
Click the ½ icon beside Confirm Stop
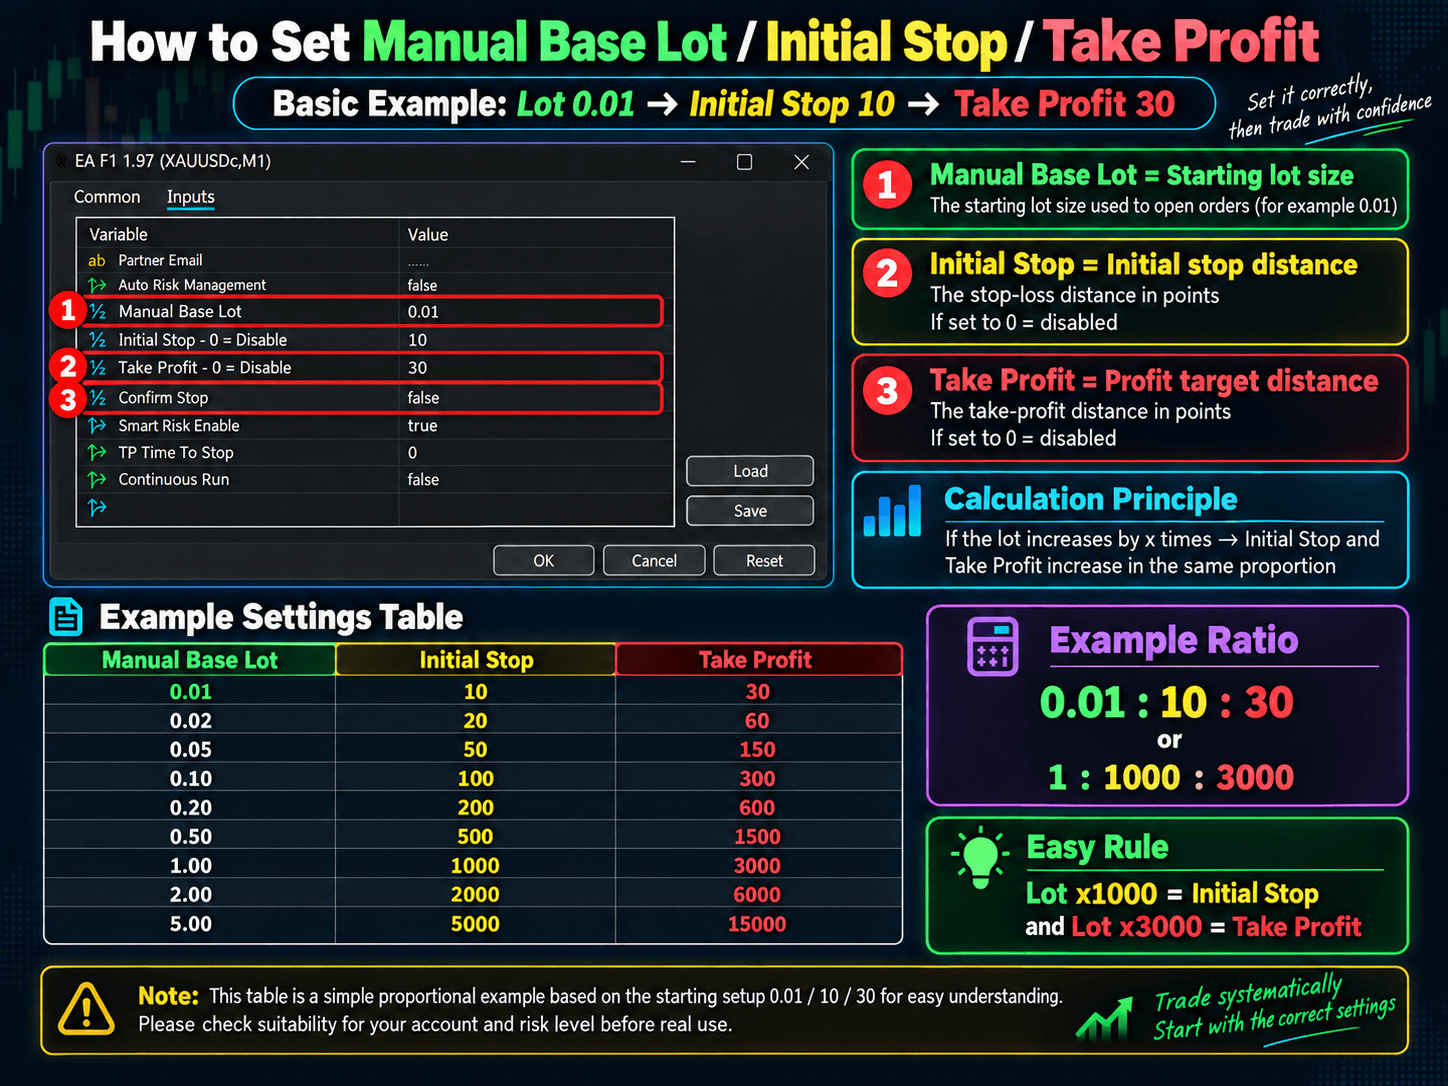pos(97,398)
